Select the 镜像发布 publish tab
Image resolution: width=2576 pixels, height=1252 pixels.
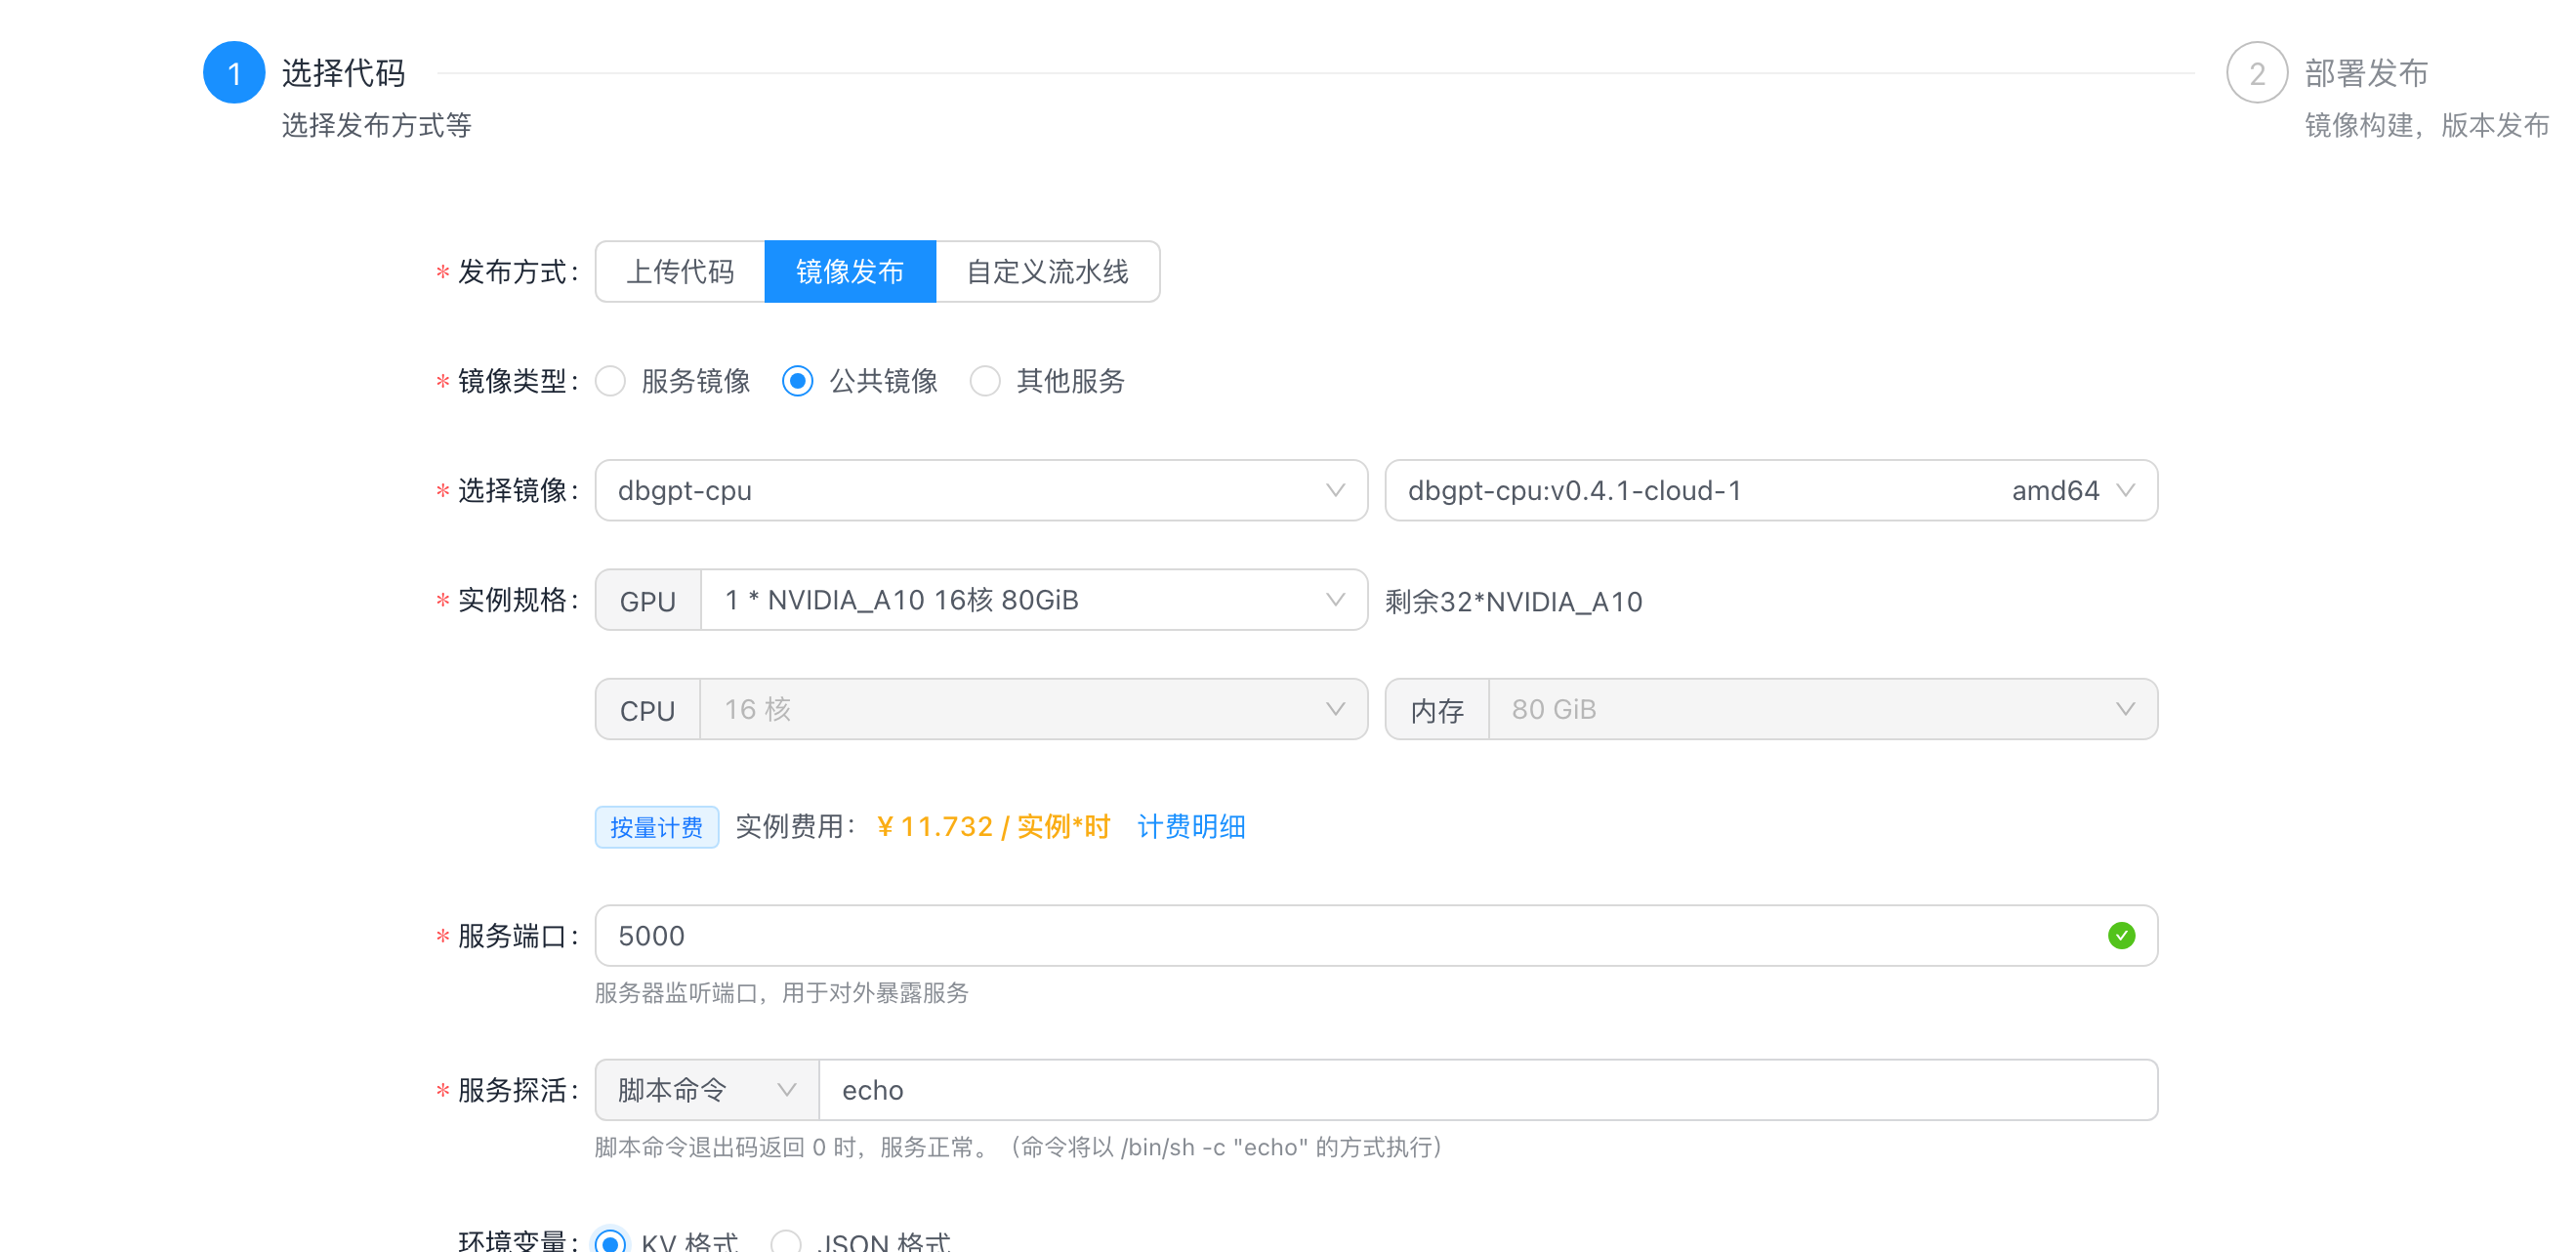850,271
